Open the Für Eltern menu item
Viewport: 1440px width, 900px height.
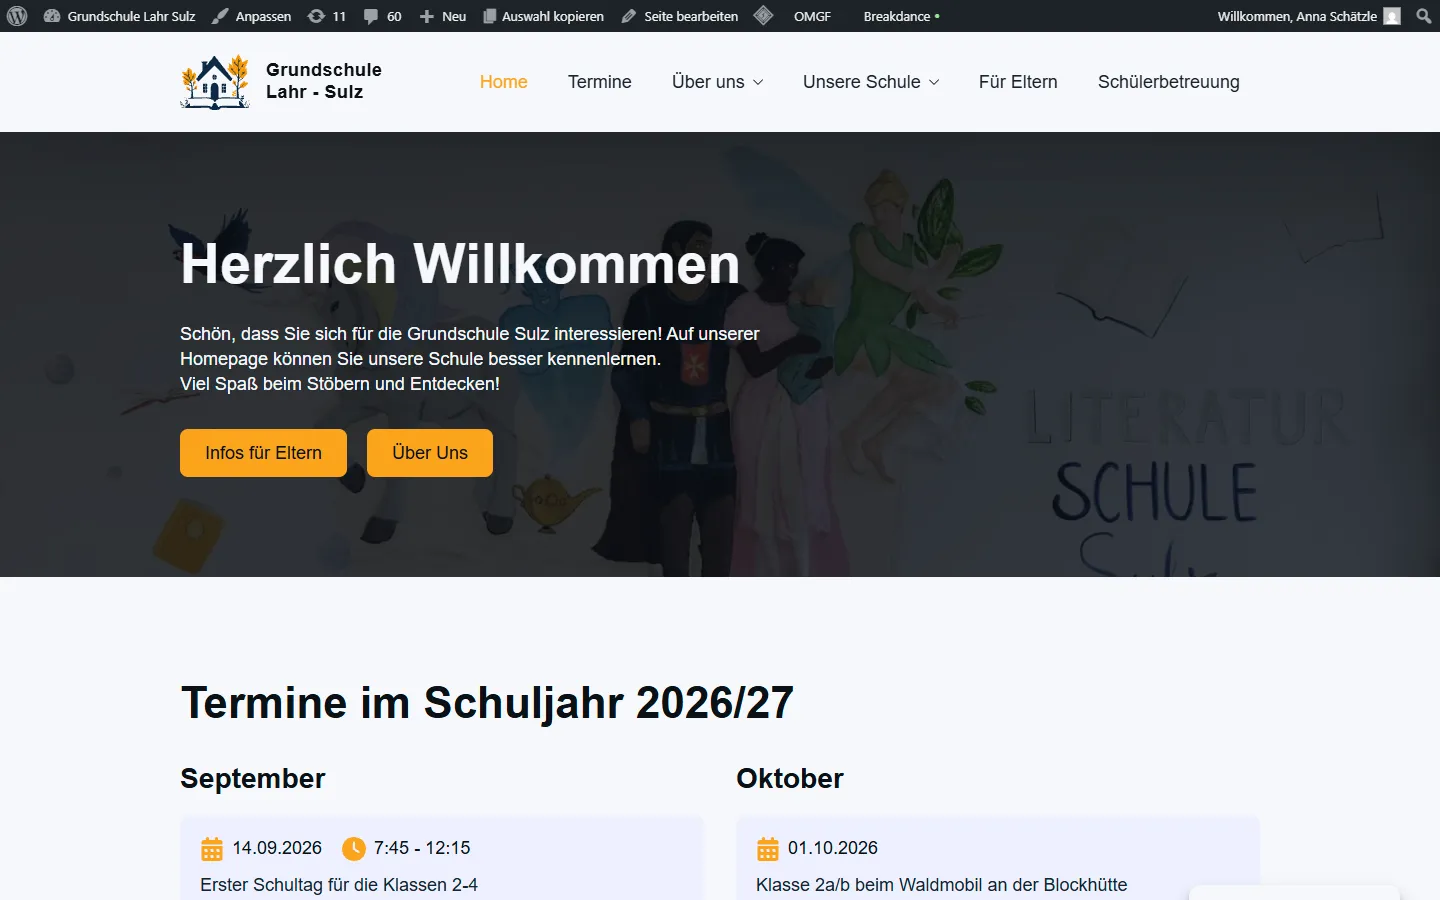coord(1018,82)
